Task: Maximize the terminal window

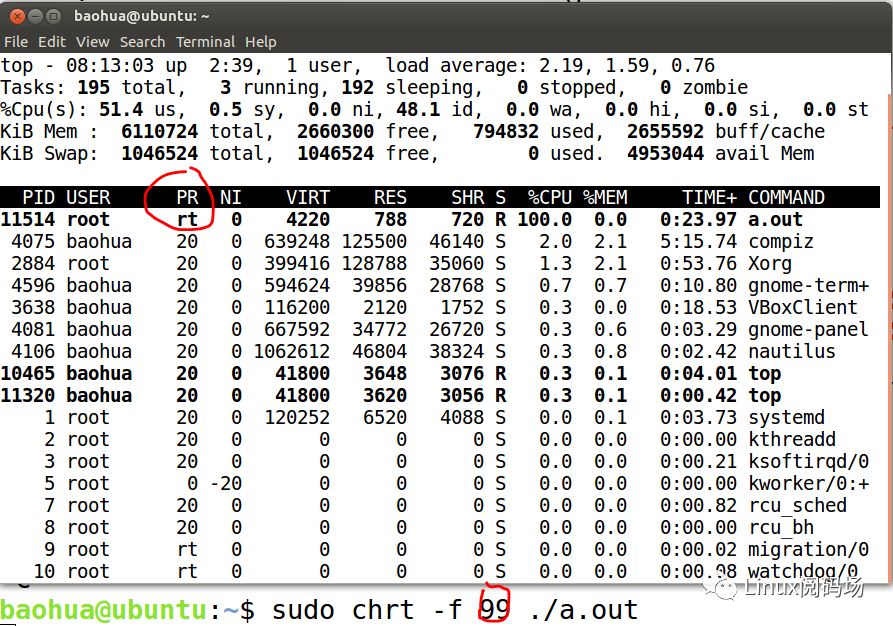Action: (x=54, y=16)
